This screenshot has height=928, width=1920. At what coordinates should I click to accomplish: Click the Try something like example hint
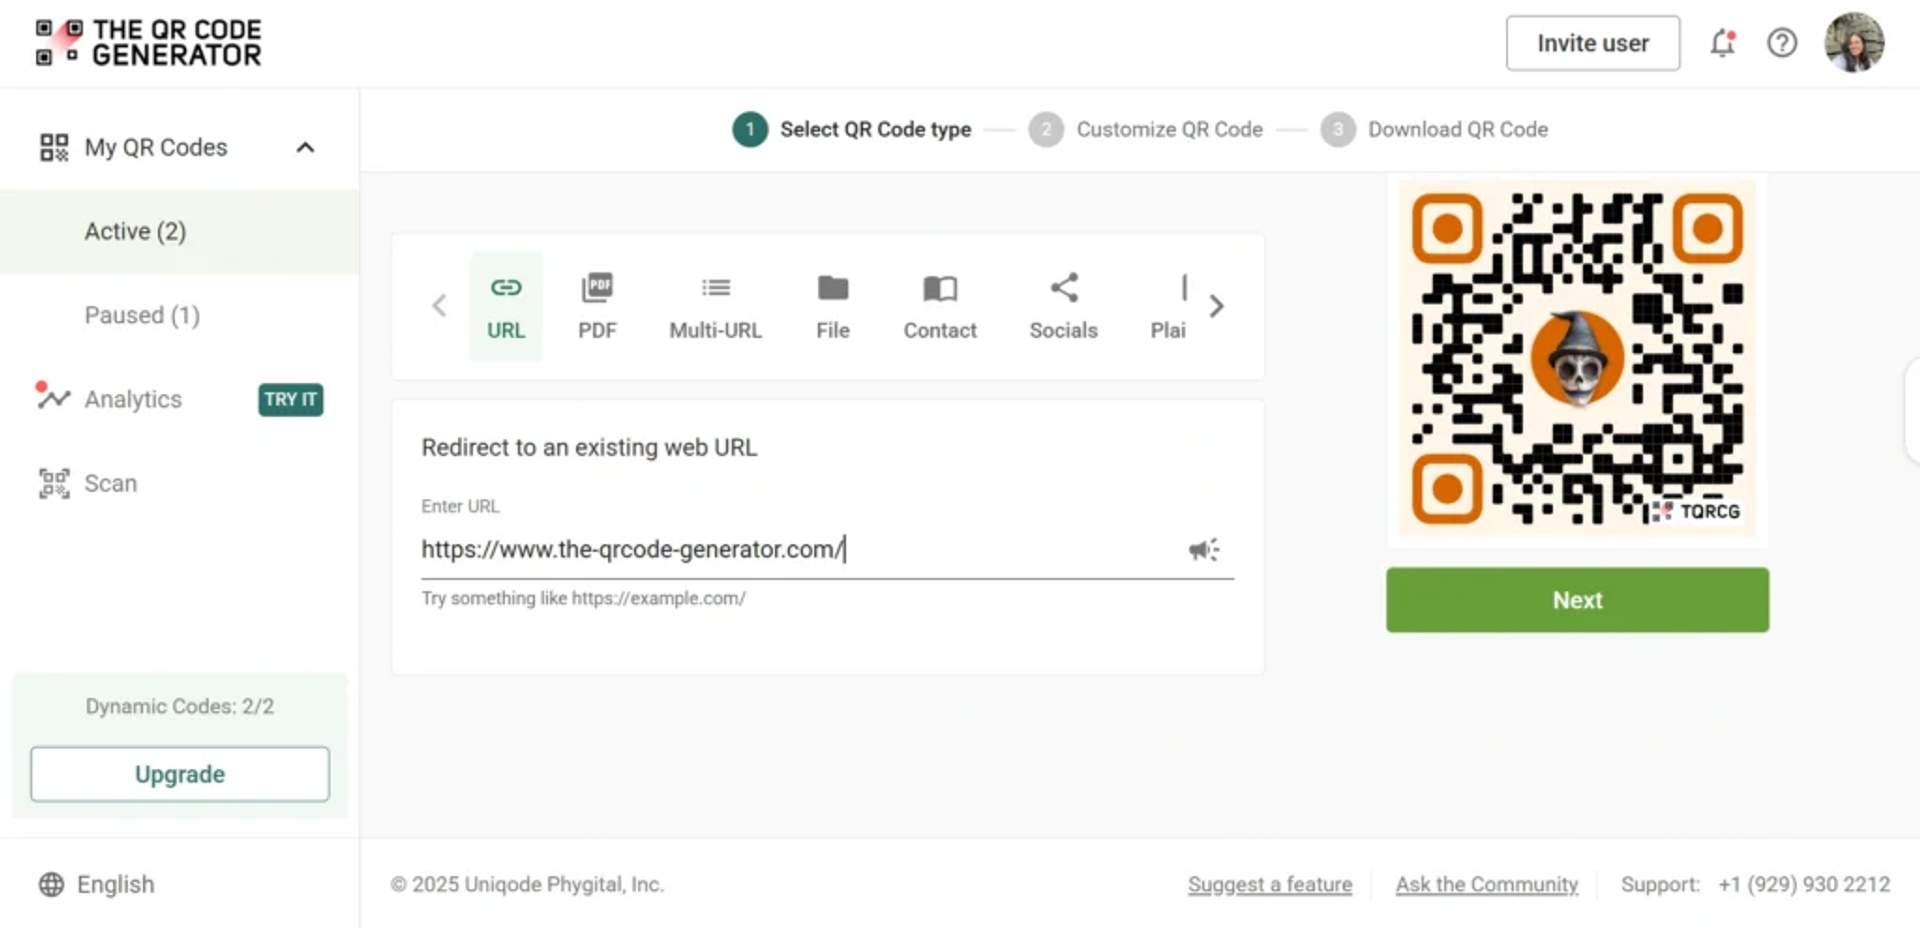583,598
